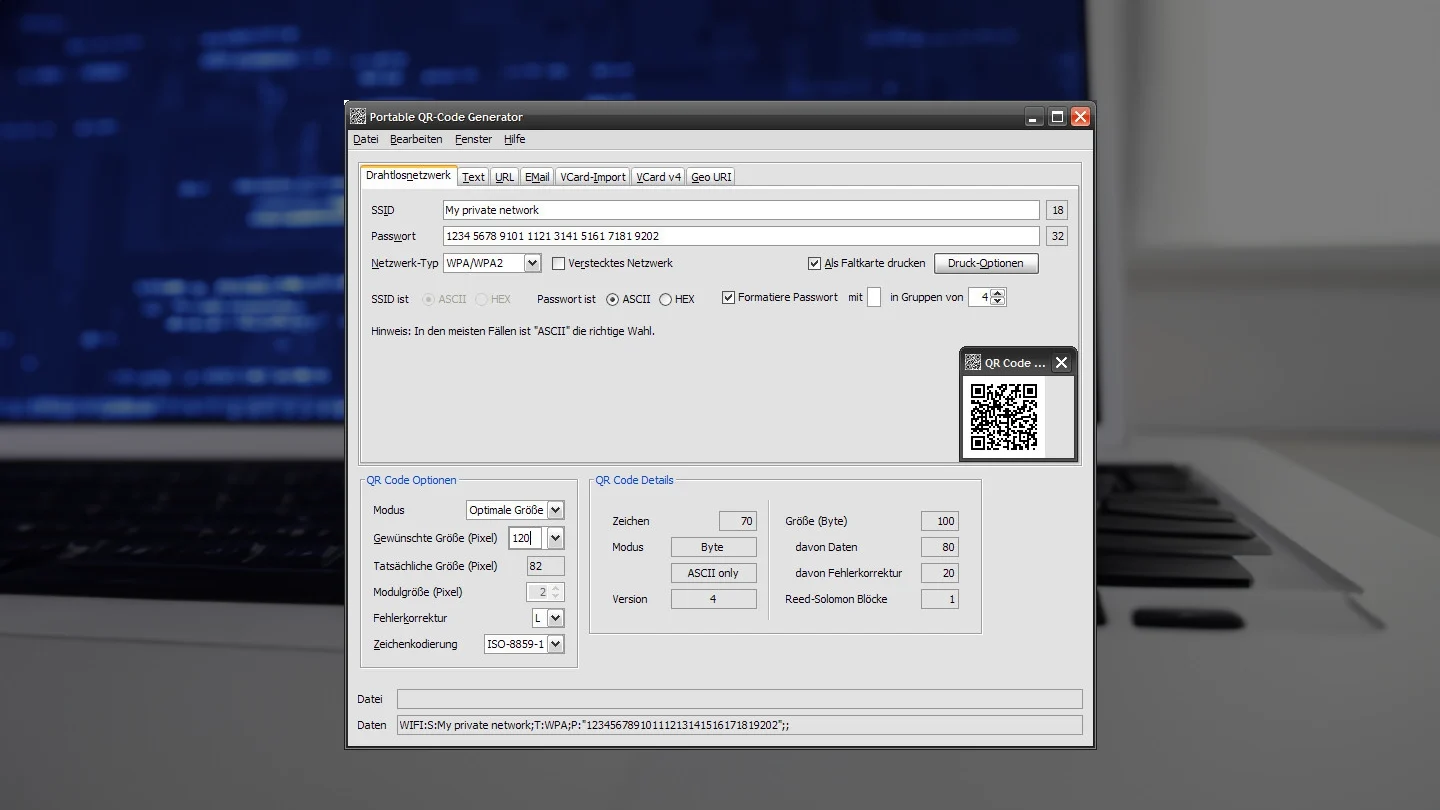Click the davon Fehlerkorrektur value 20
Image resolution: width=1440 pixels, height=810 pixels.
click(940, 573)
